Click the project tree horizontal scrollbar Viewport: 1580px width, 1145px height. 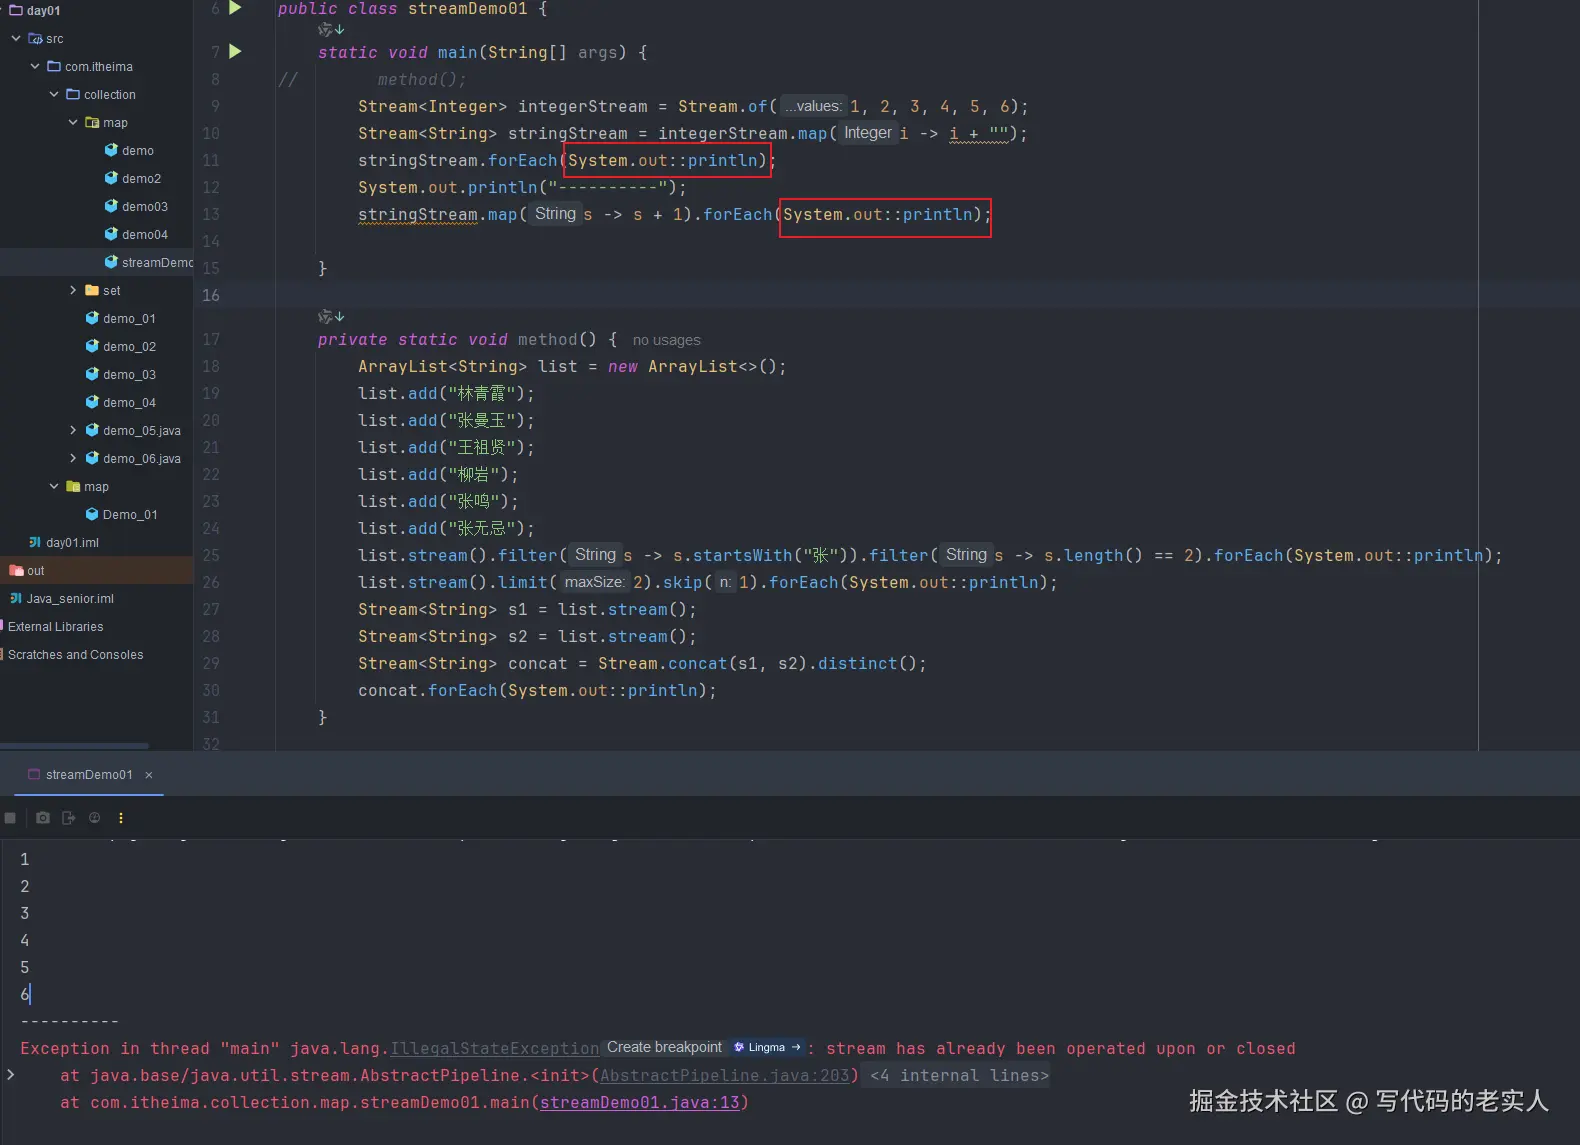tap(75, 745)
